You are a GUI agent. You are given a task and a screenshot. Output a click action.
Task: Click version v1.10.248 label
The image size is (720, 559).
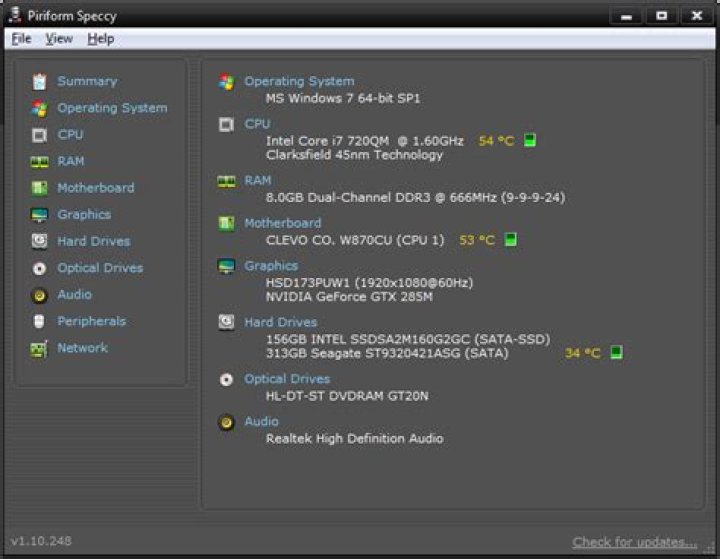point(41,541)
